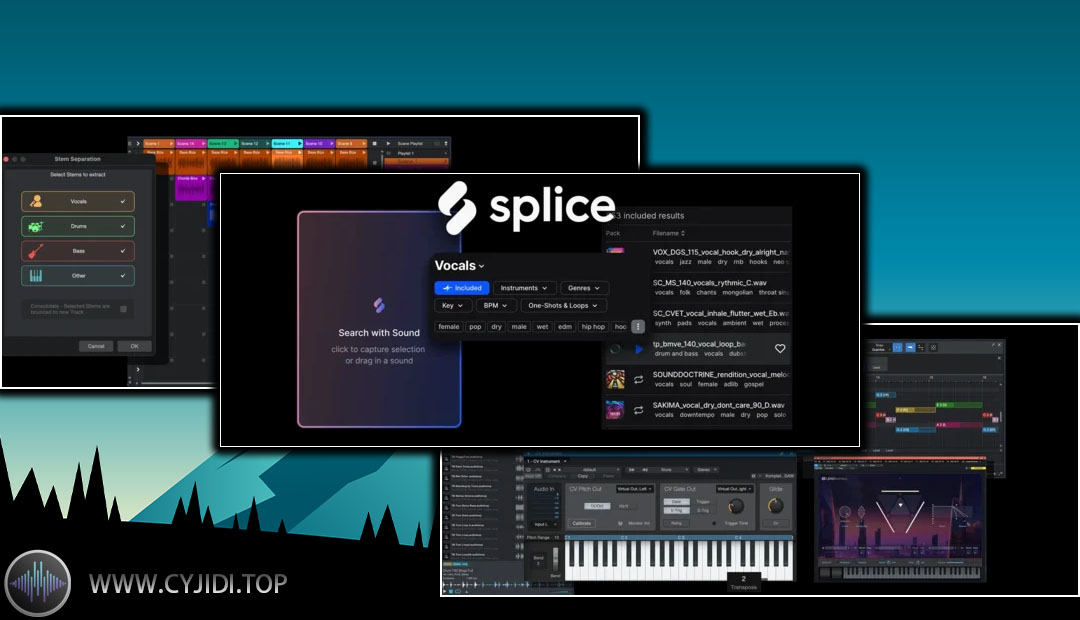Select the pop tag chip
The width and height of the screenshot is (1080, 620).
[x=475, y=327]
